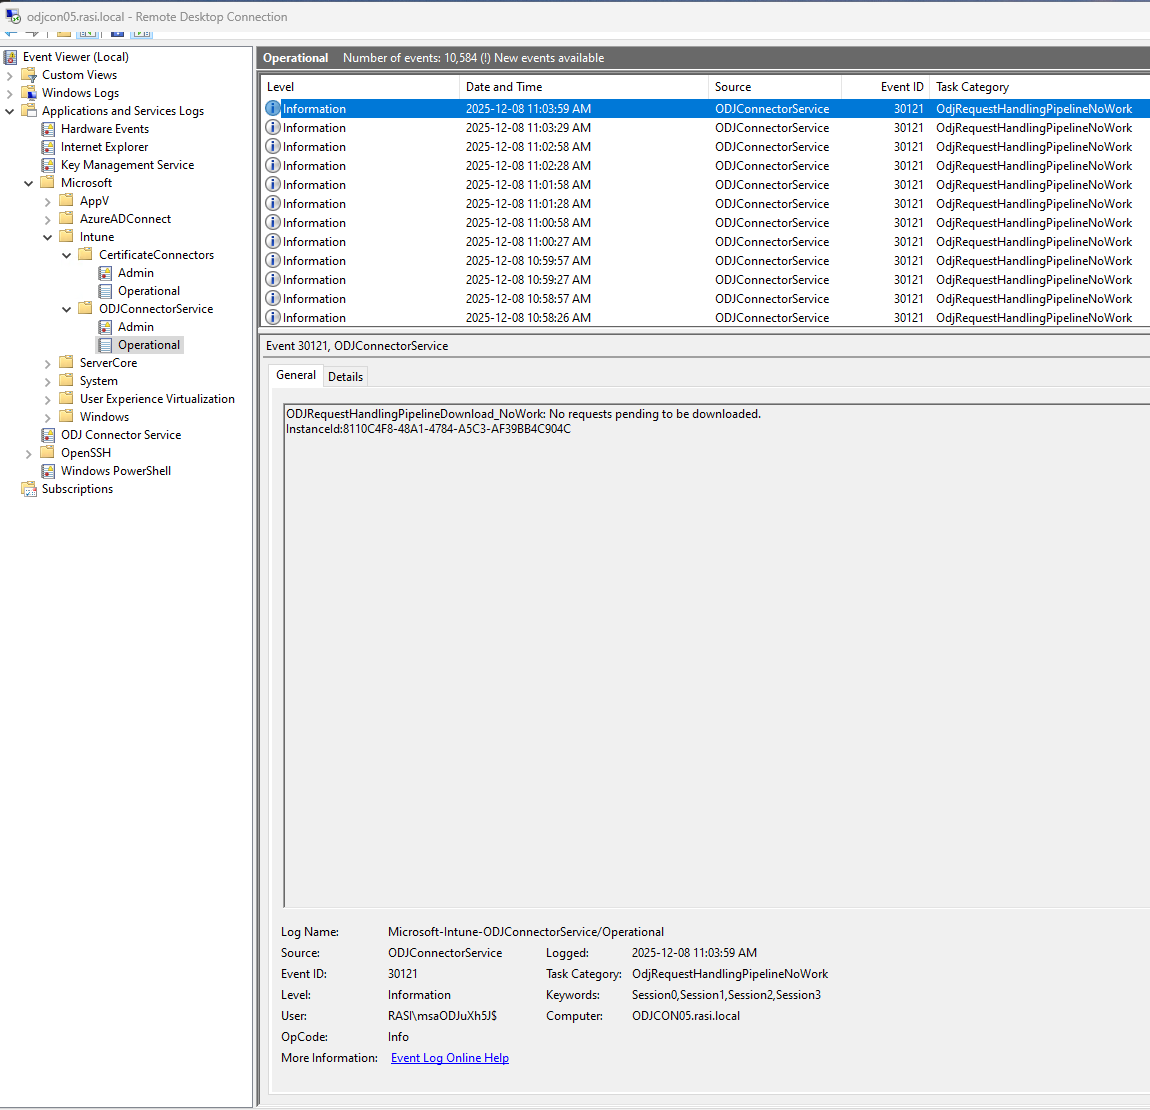Image resolution: width=1150 pixels, height=1110 pixels.
Task: Select the event dated 11:02:28 AM
Action: (x=706, y=166)
